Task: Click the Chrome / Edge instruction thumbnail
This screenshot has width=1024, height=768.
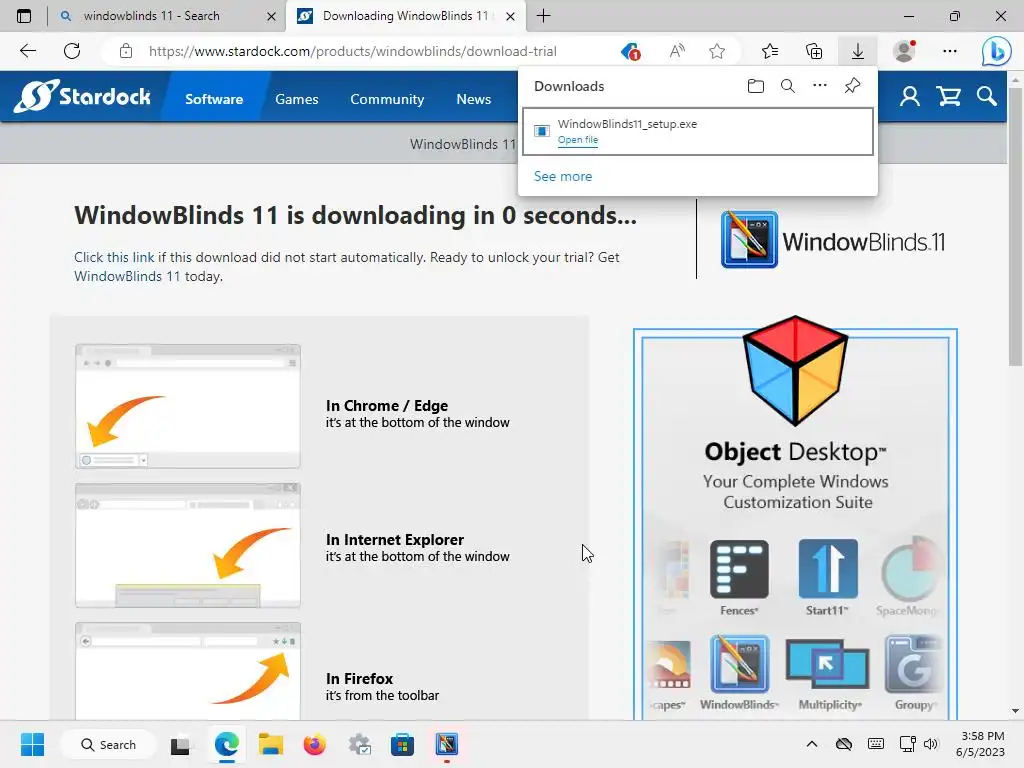Action: (x=188, y=406)
